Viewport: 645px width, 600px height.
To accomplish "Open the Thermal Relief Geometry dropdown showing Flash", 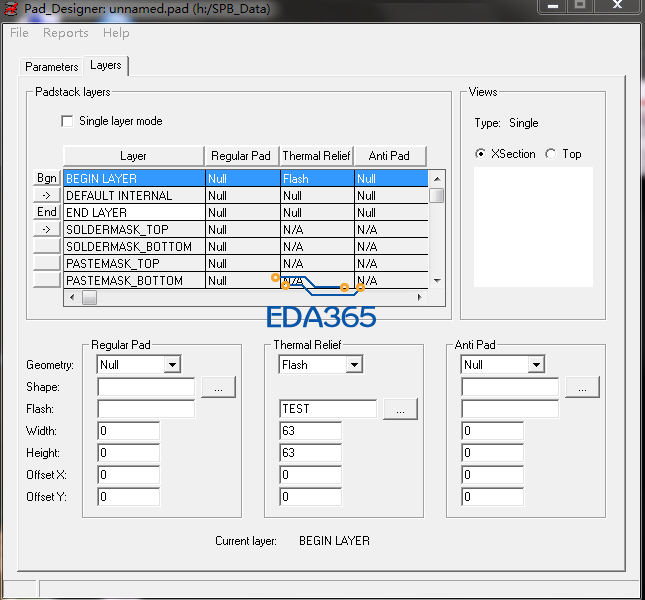I will pyautogui.click(x=354, y=364).
